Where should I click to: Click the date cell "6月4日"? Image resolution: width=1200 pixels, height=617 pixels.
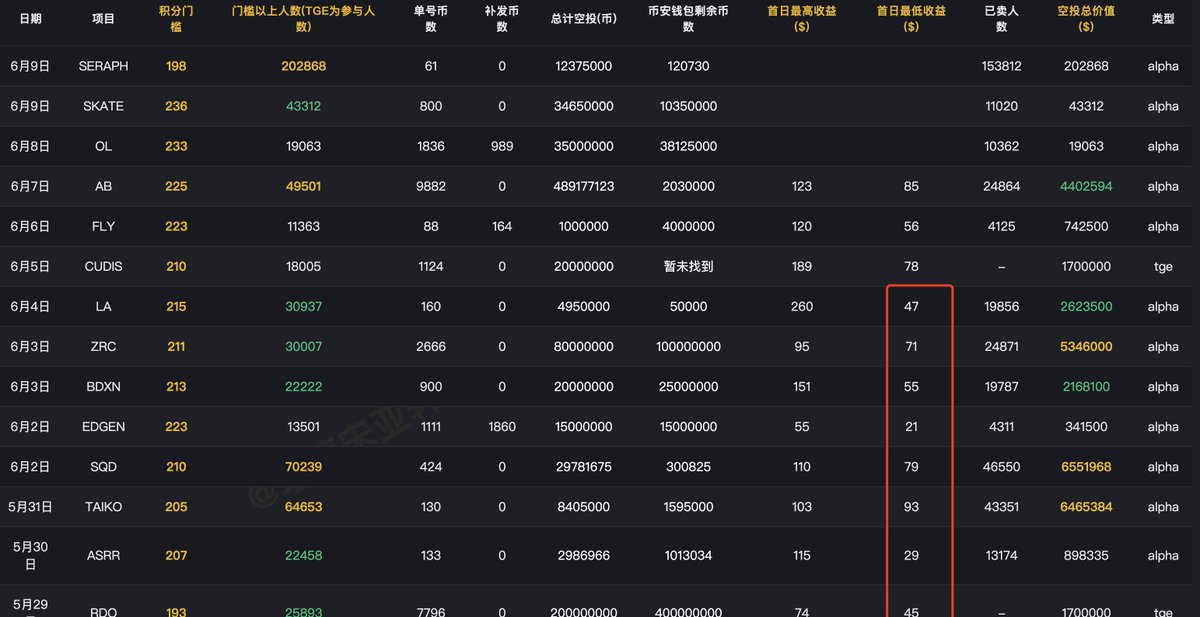pos(30,306)
